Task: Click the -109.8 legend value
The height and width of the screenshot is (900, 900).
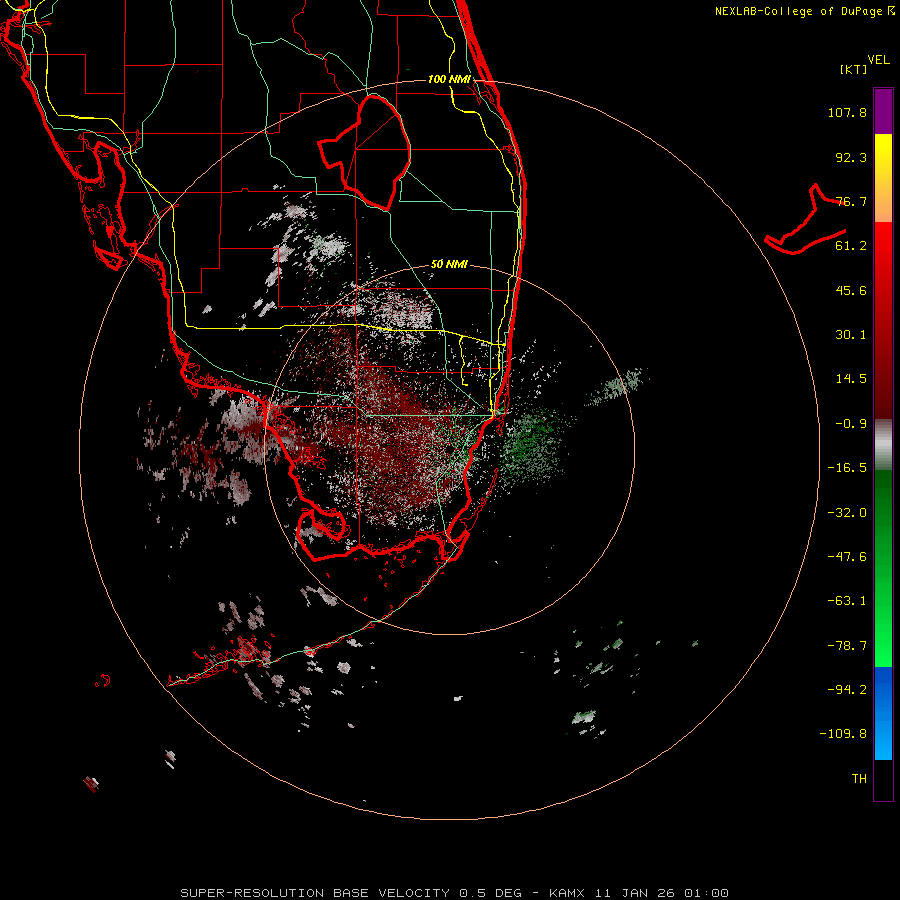Action: 843,734
